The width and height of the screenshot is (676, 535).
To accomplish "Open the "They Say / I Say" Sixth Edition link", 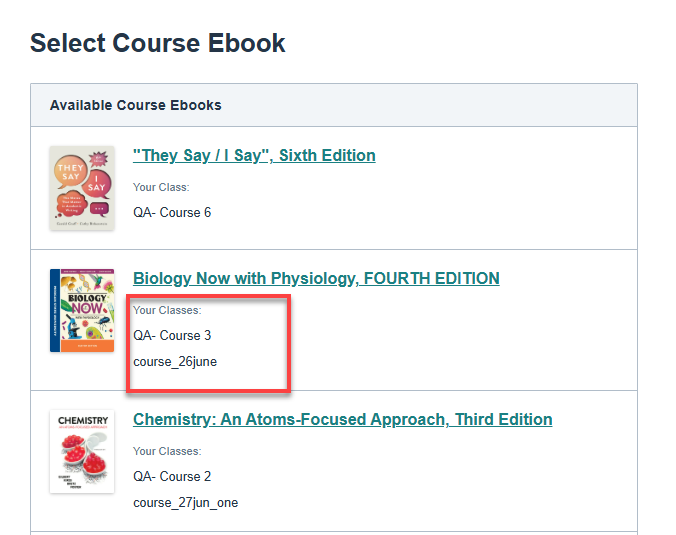I will tap(254, 156).
